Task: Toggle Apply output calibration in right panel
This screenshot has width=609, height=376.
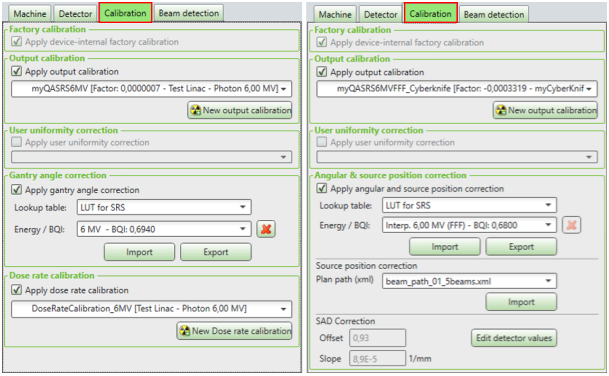Action: pos(322,72)
